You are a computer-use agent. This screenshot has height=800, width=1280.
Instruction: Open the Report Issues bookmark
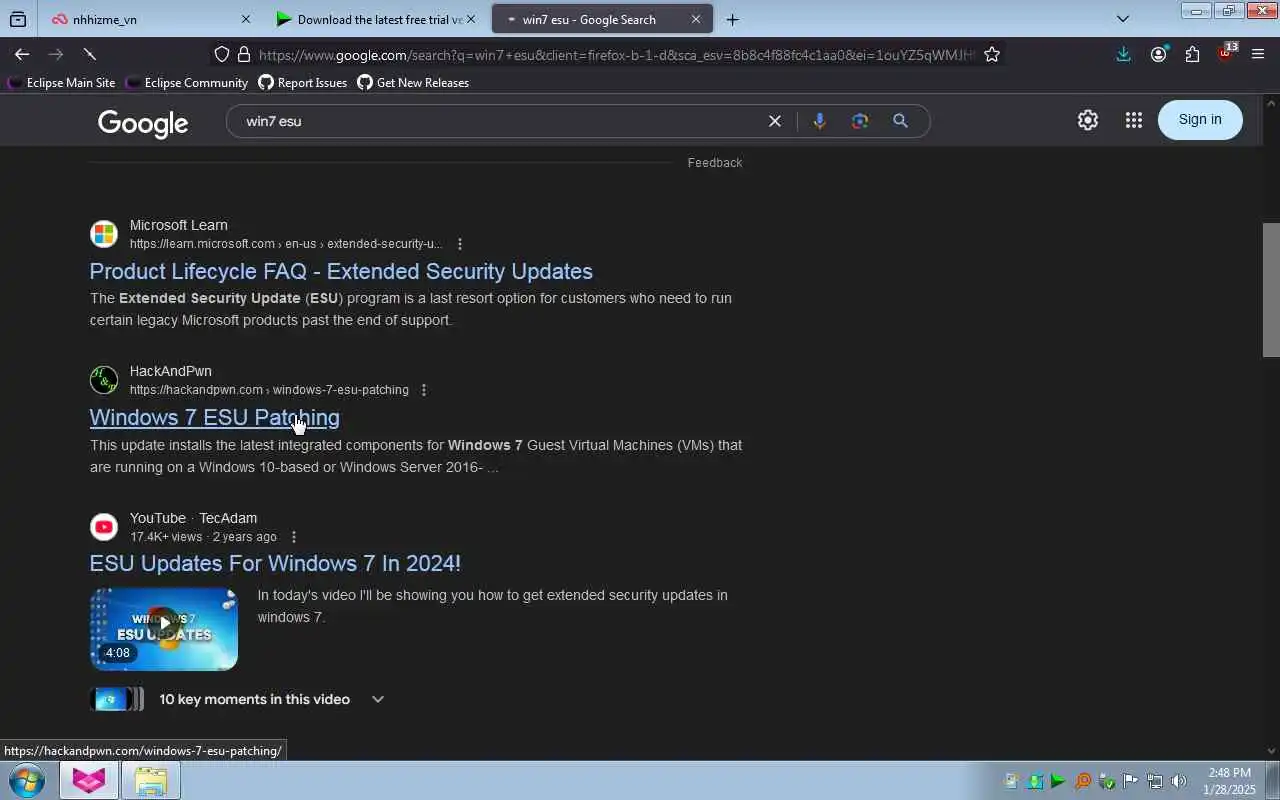(x=303, y=83)
